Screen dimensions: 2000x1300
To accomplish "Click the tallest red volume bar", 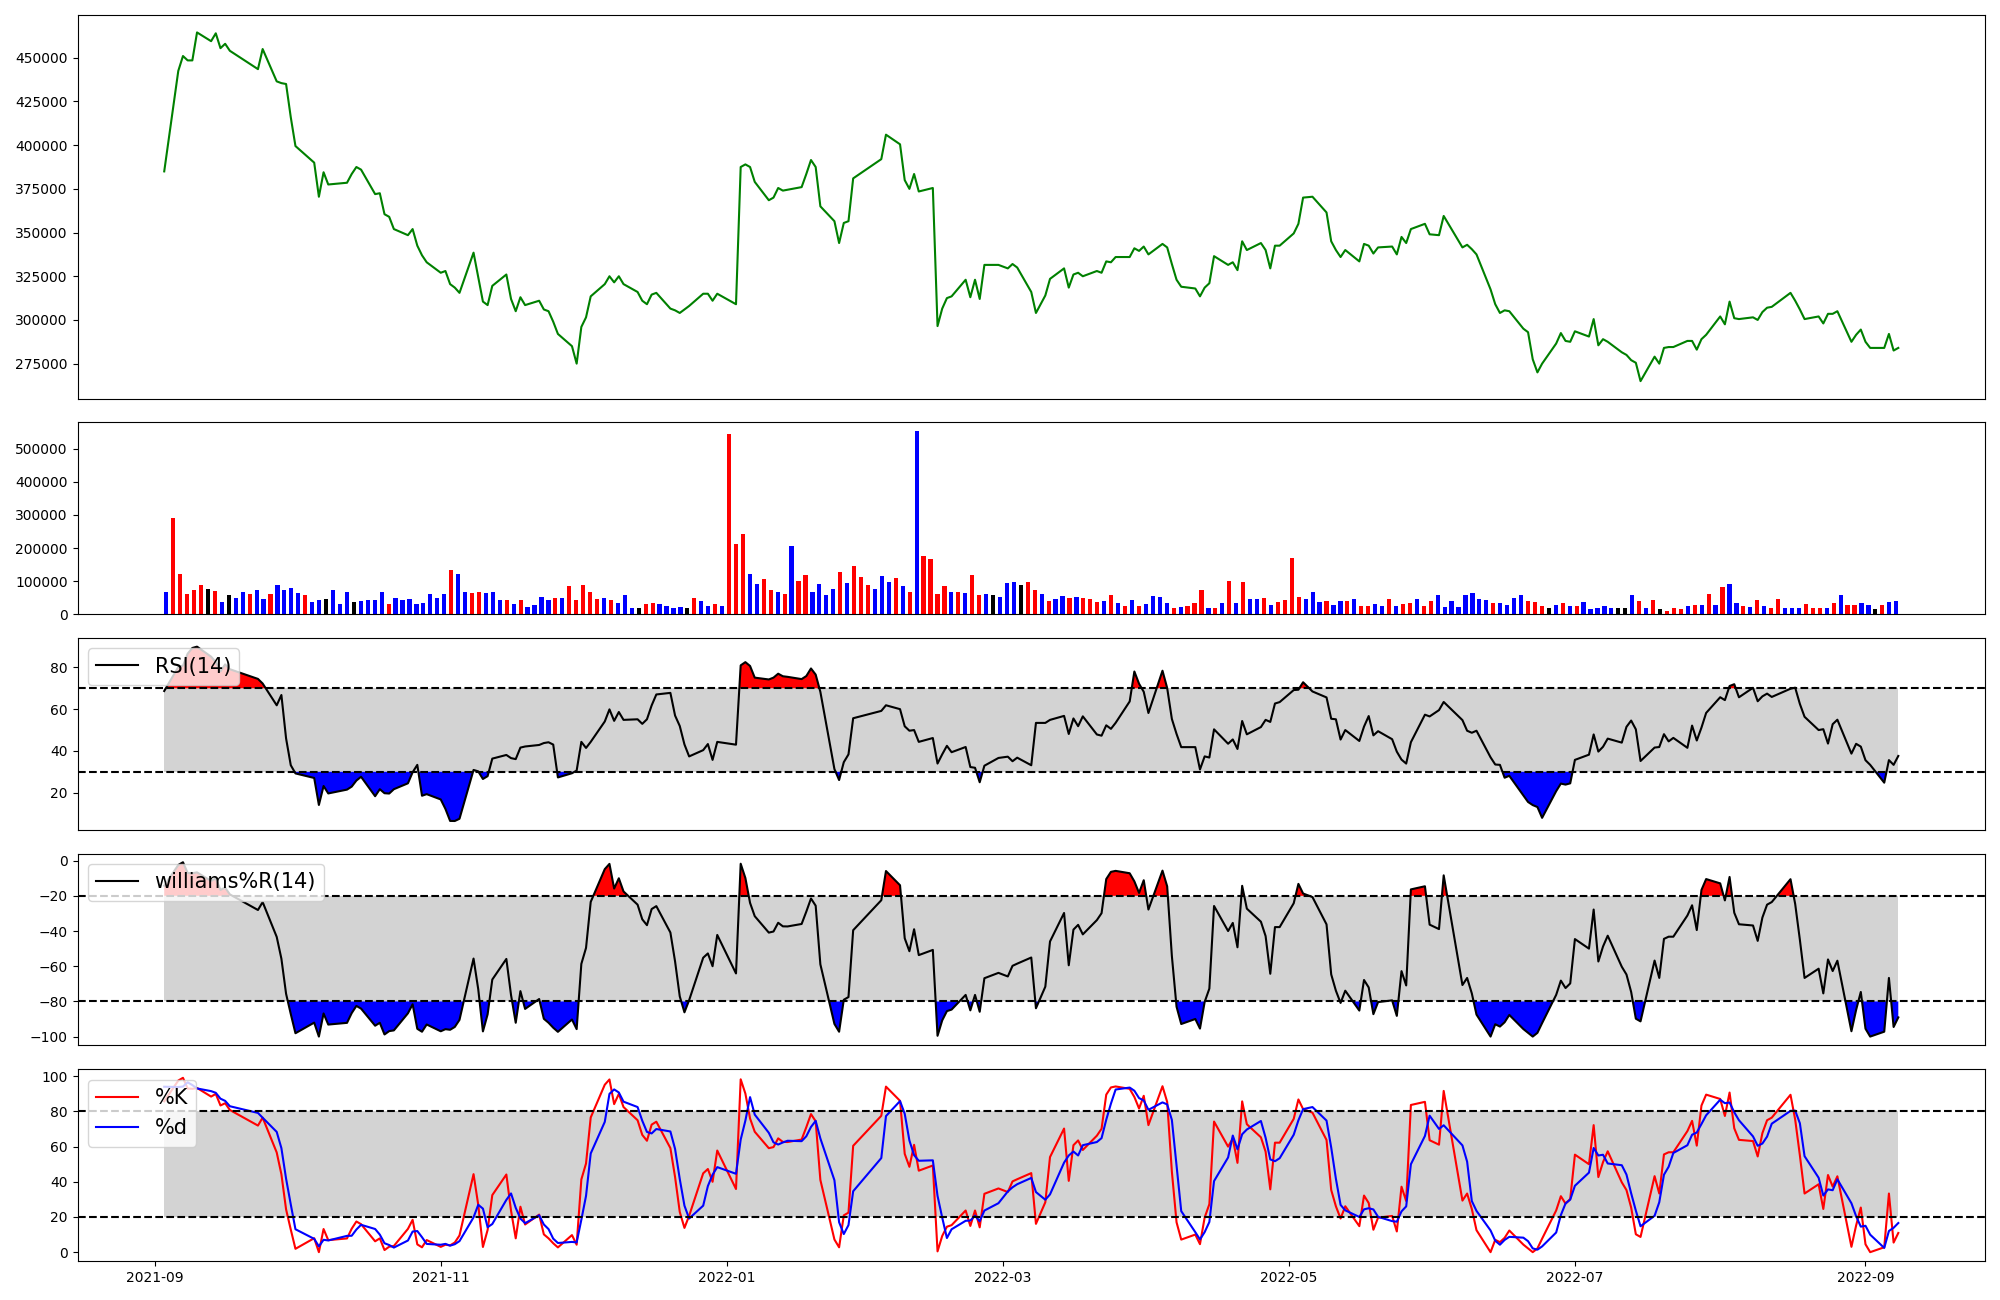I will pyautogui.click(x=729, y=524).
